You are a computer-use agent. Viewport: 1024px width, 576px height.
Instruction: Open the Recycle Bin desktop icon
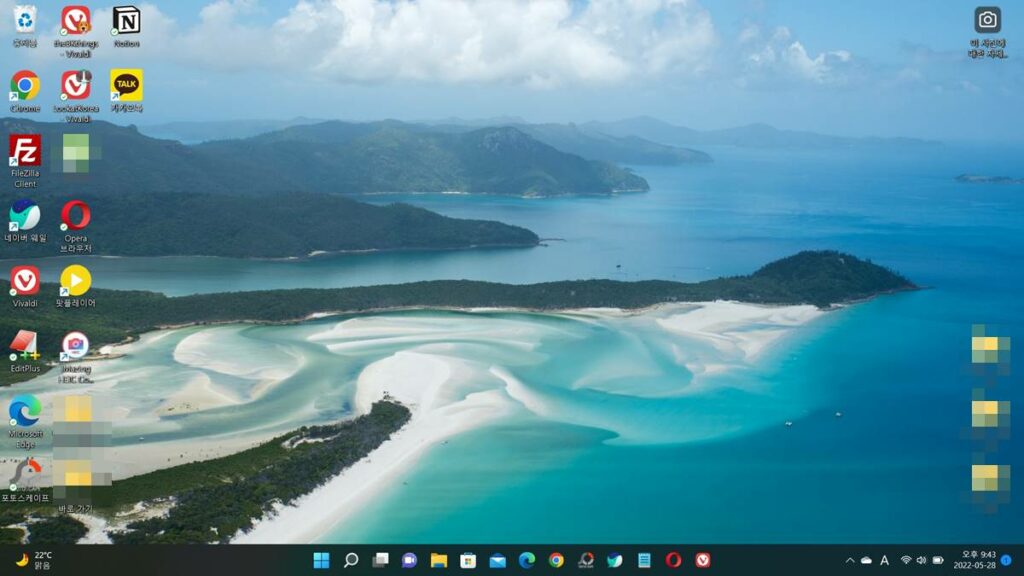click(25, 21)
